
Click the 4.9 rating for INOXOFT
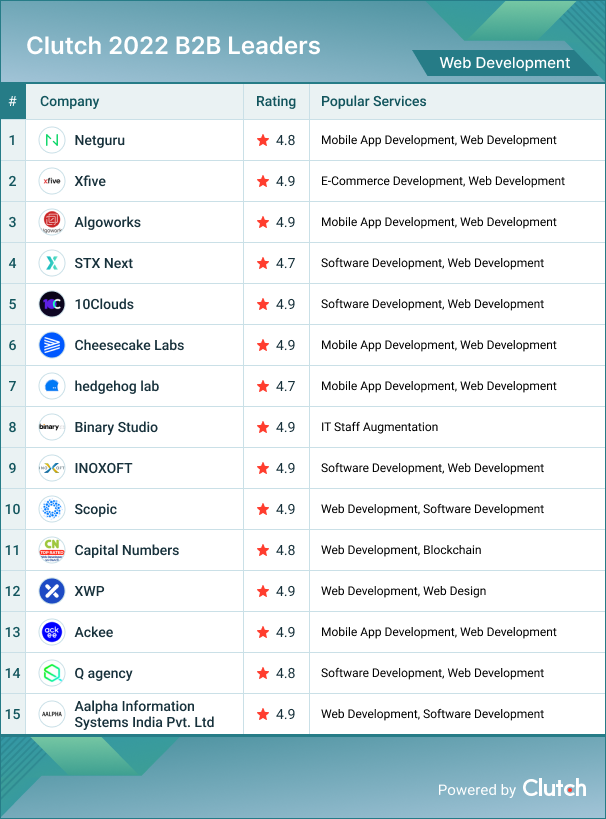tap(285, 468)
